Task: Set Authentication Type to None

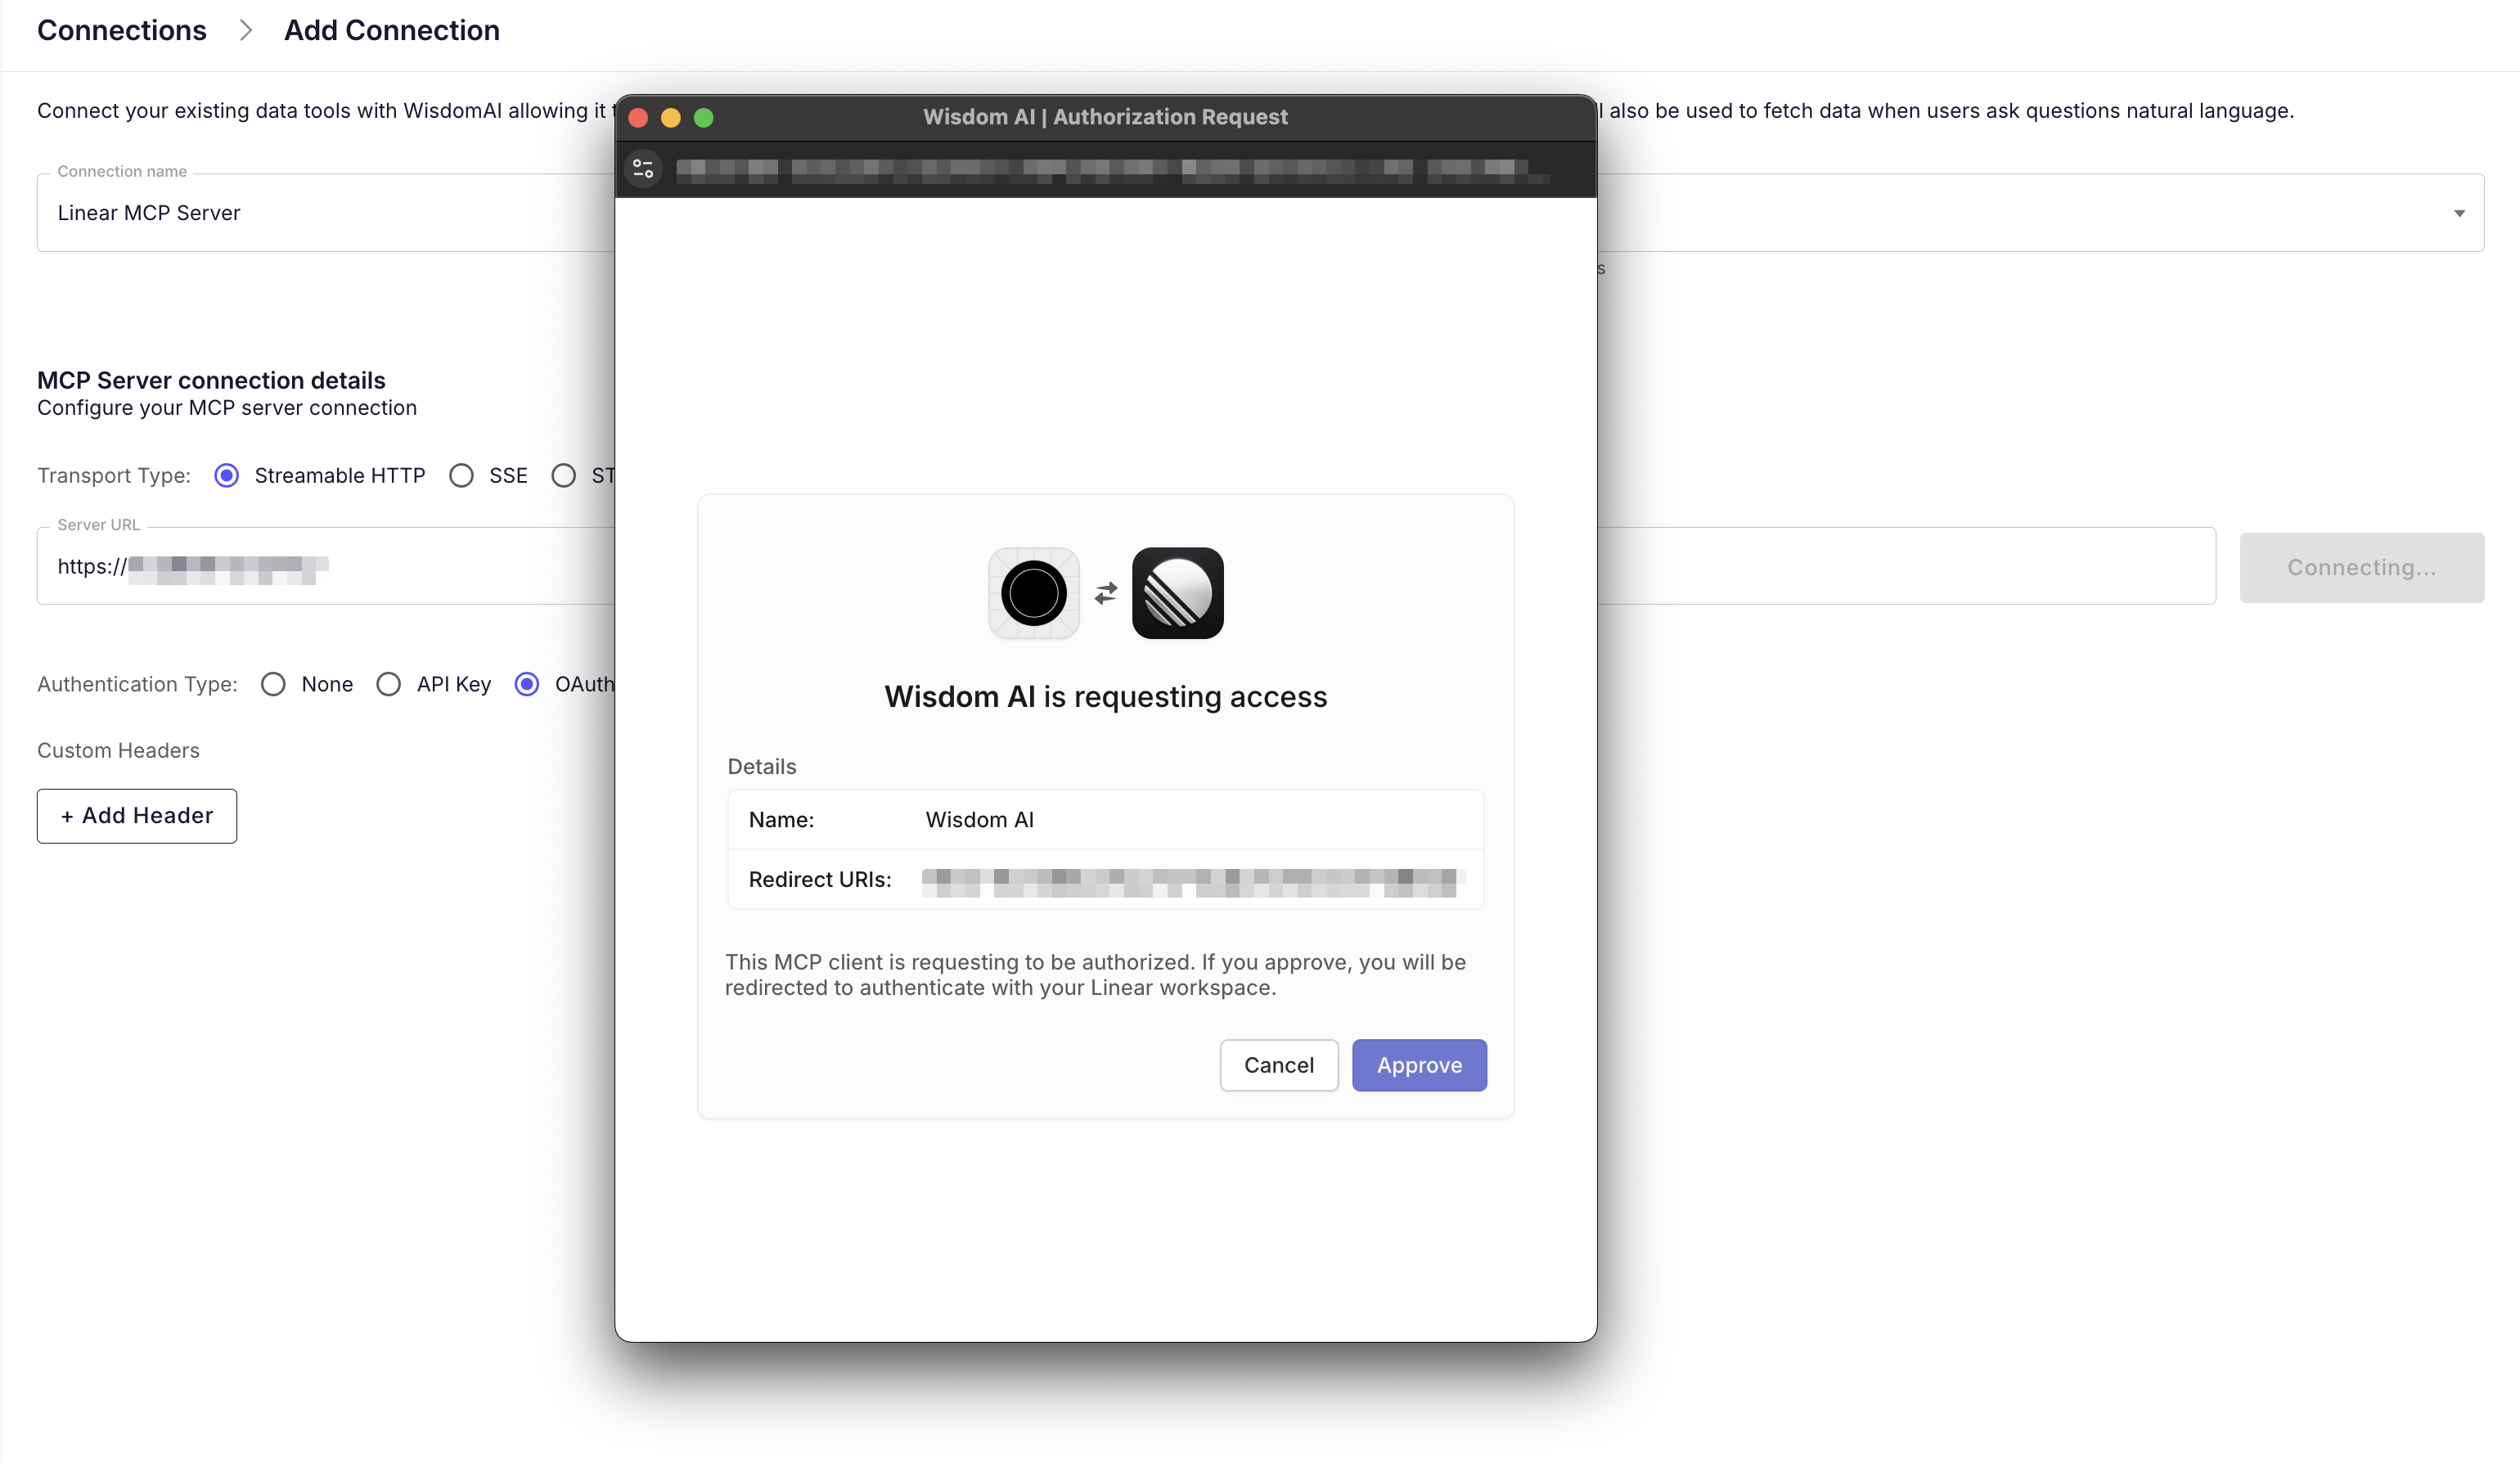Action: point(273,684)
